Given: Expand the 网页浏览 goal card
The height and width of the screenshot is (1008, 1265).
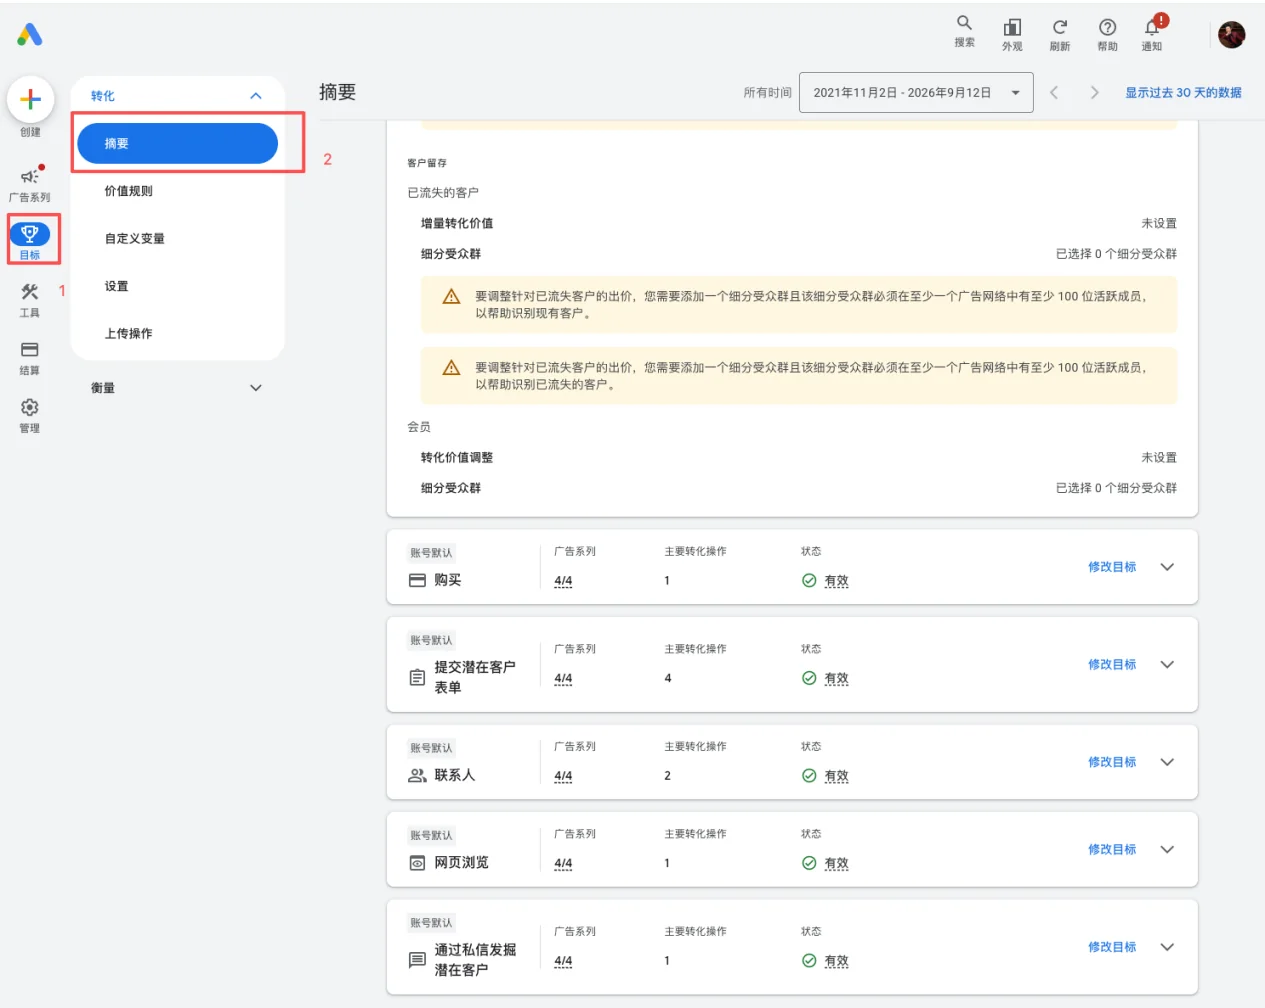Looking at the screenshot, I should [1167, 849].
